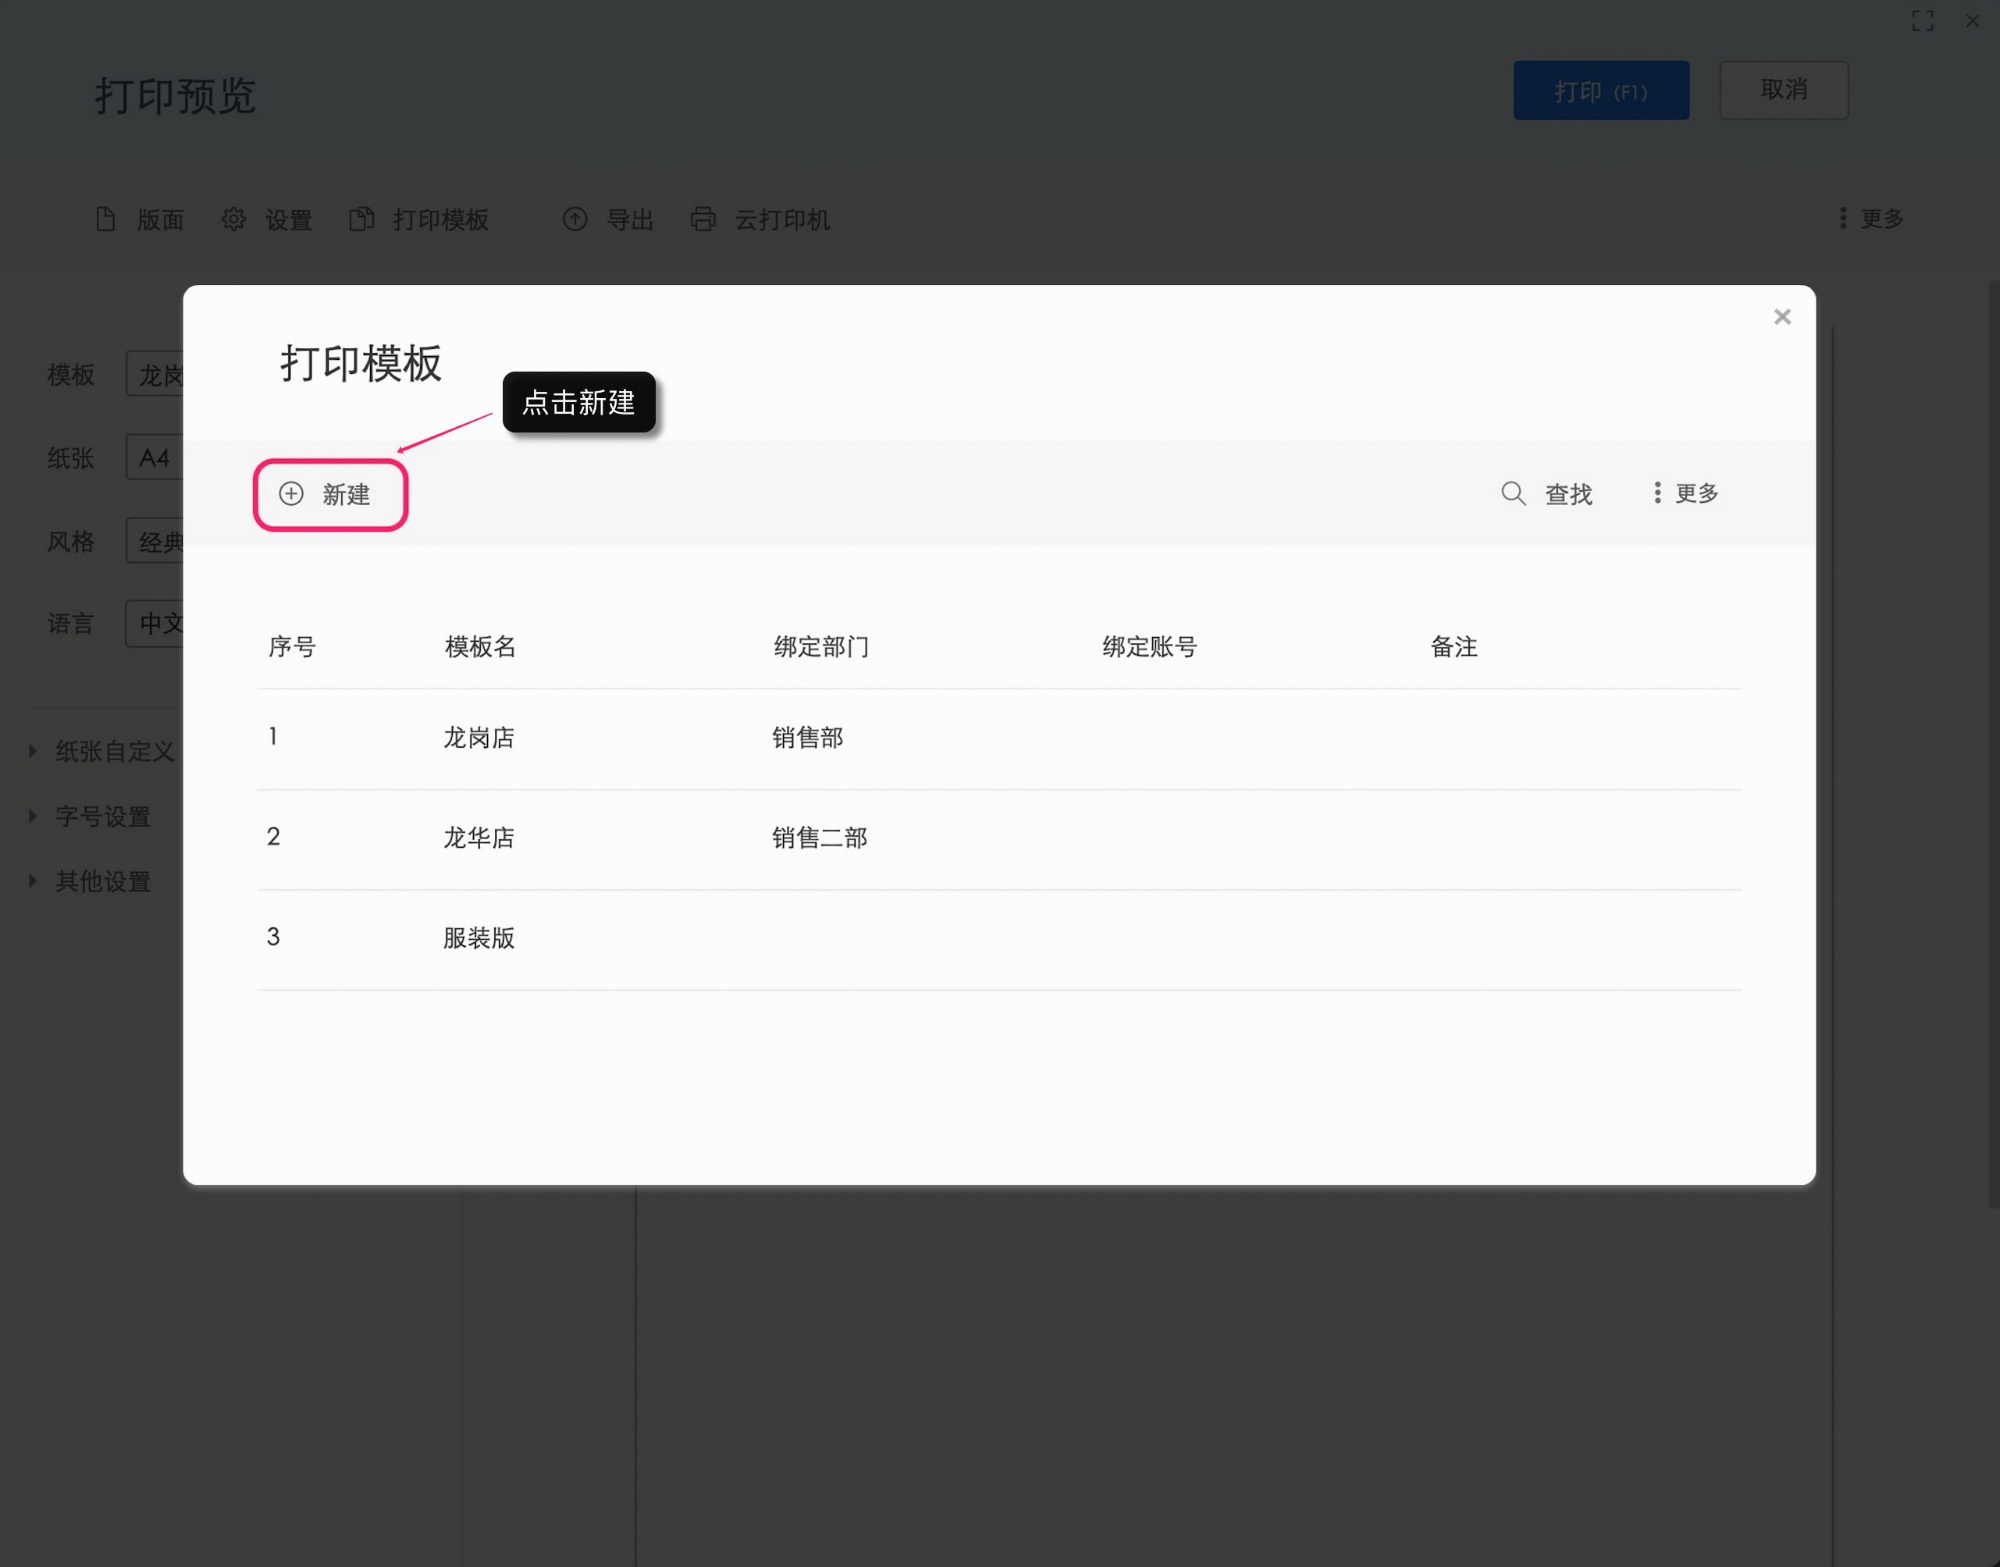Open the 语言 中文 dropdown

pyautogui.click(x=160, y=622)
